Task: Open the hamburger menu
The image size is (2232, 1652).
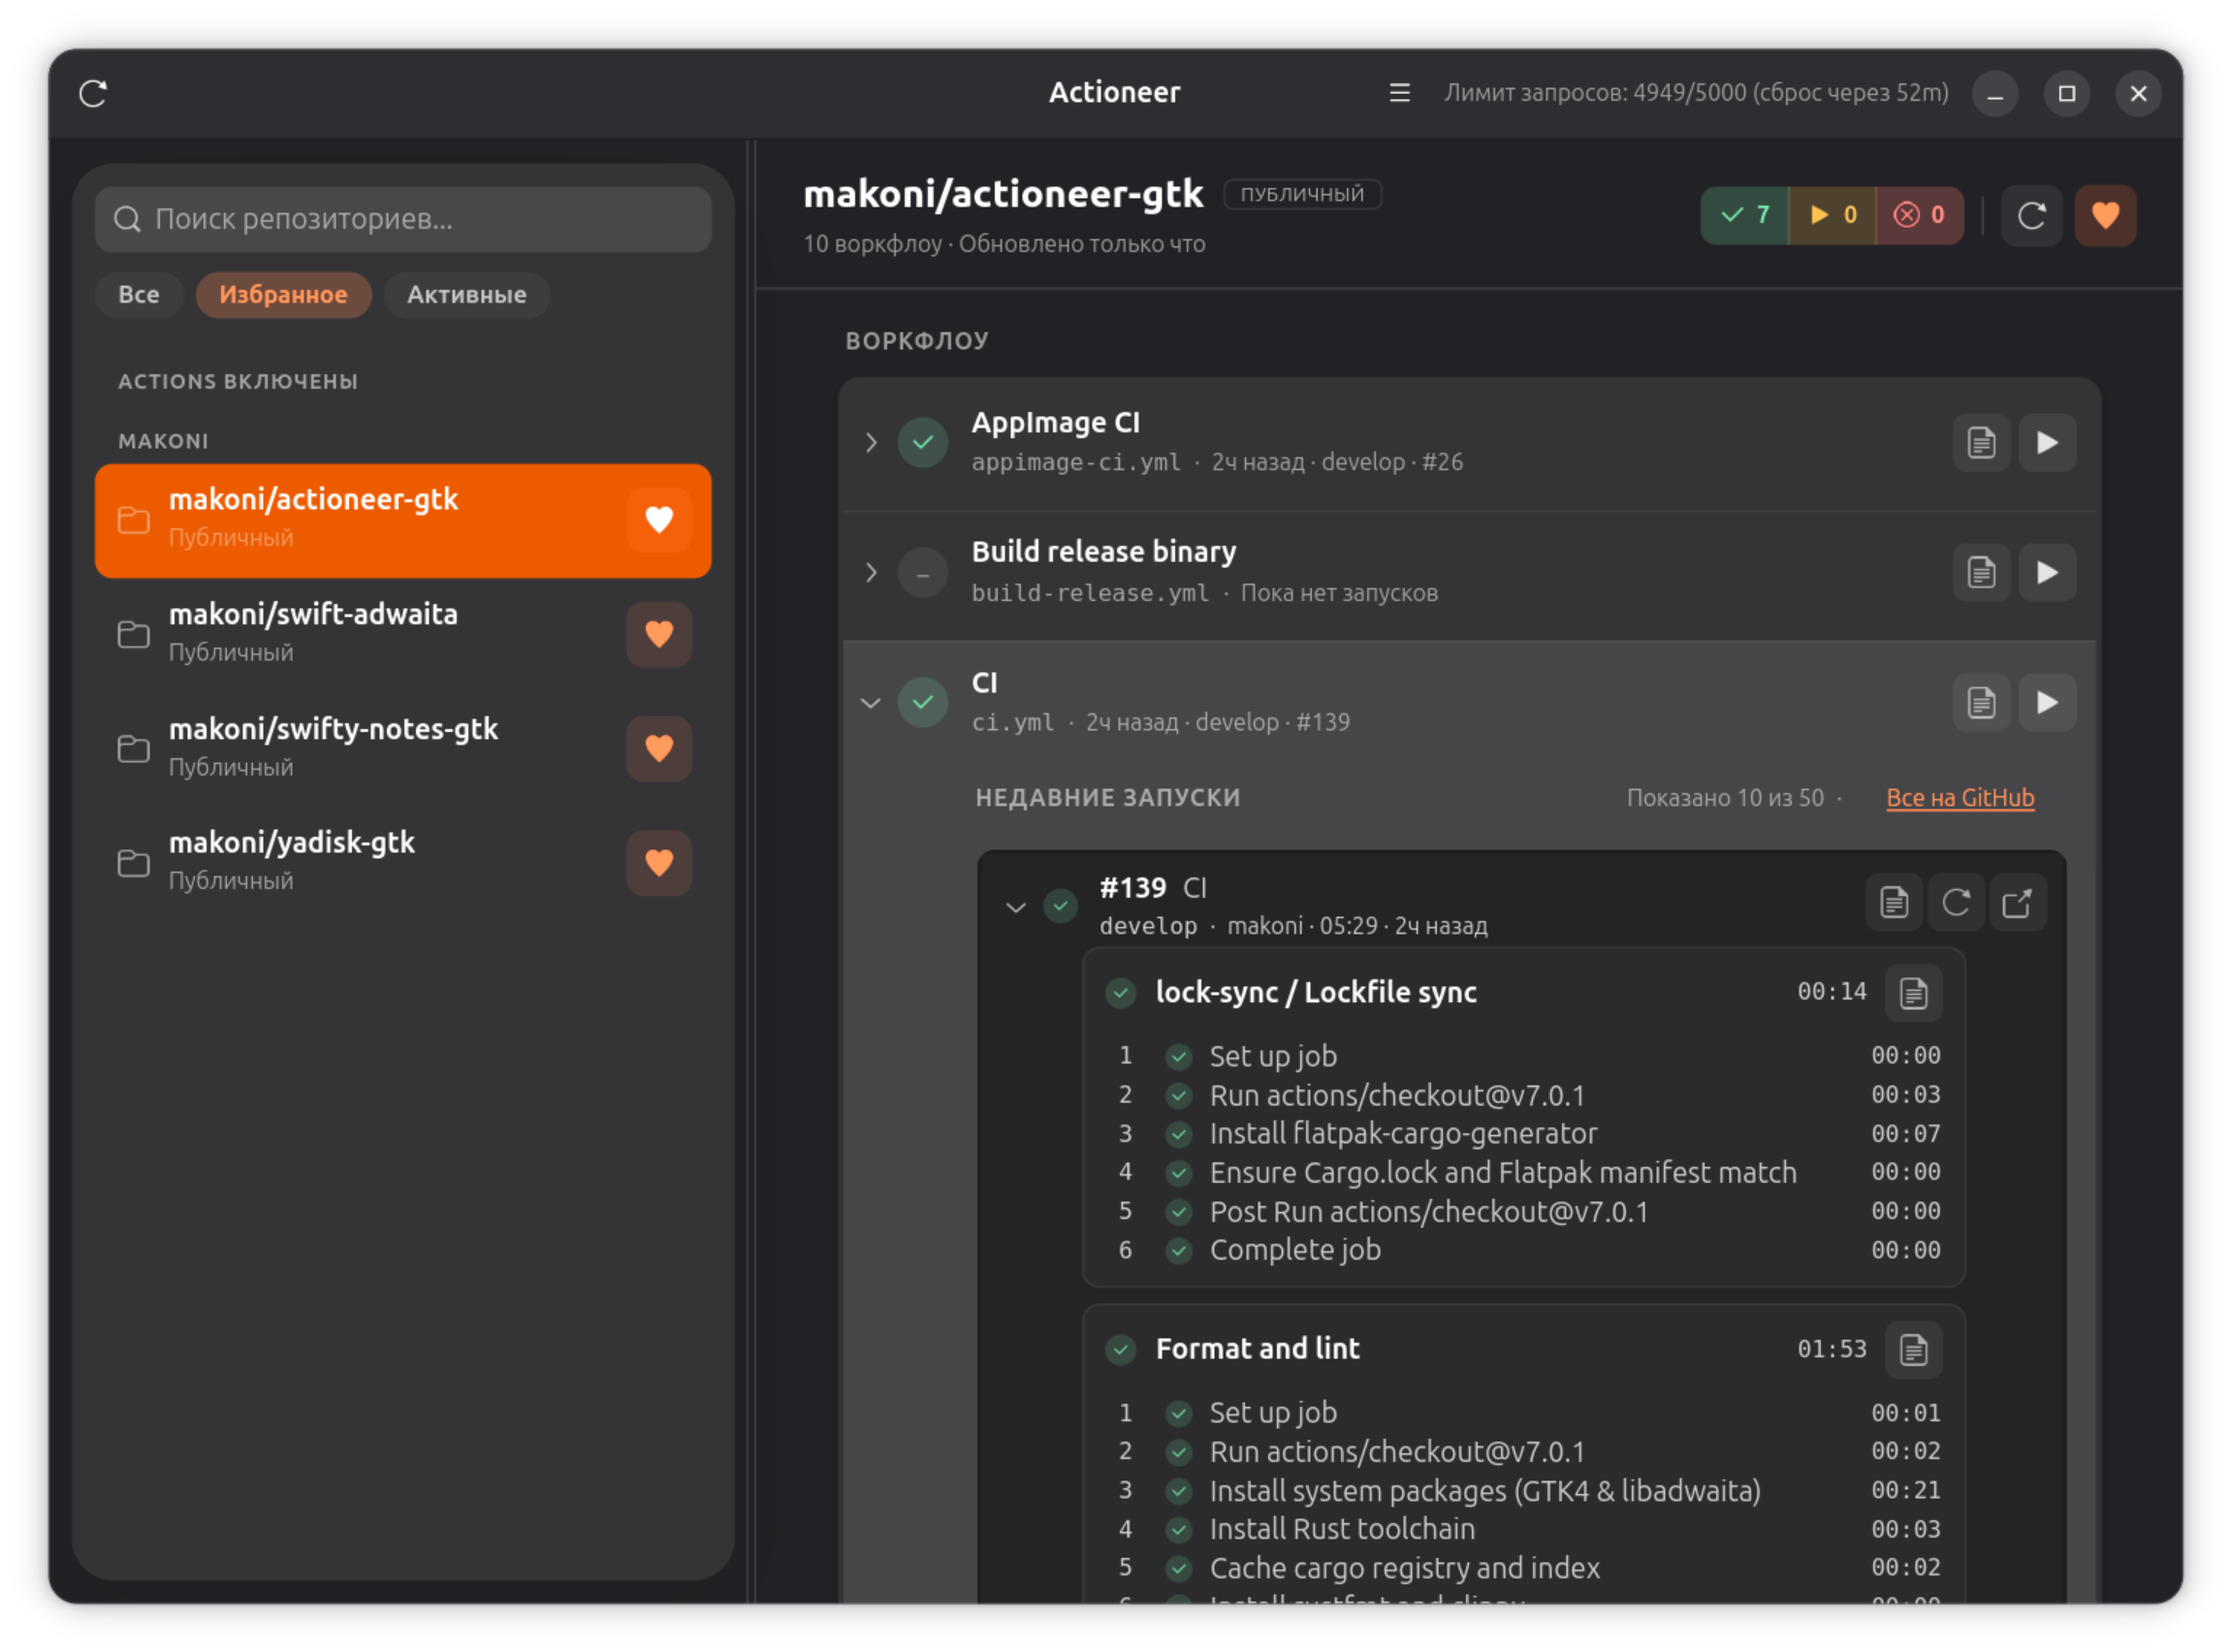Action: pos(1399,93)
